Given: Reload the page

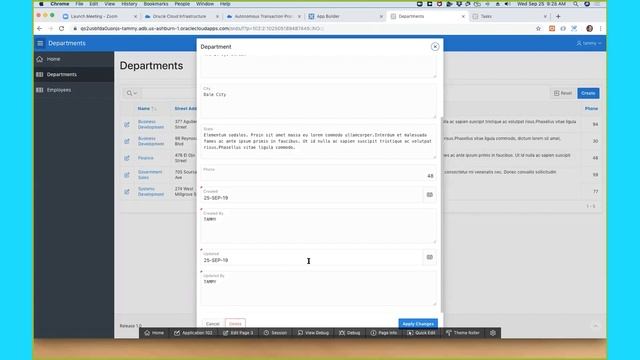Looking at the screenshot, I should coord(62,29).
